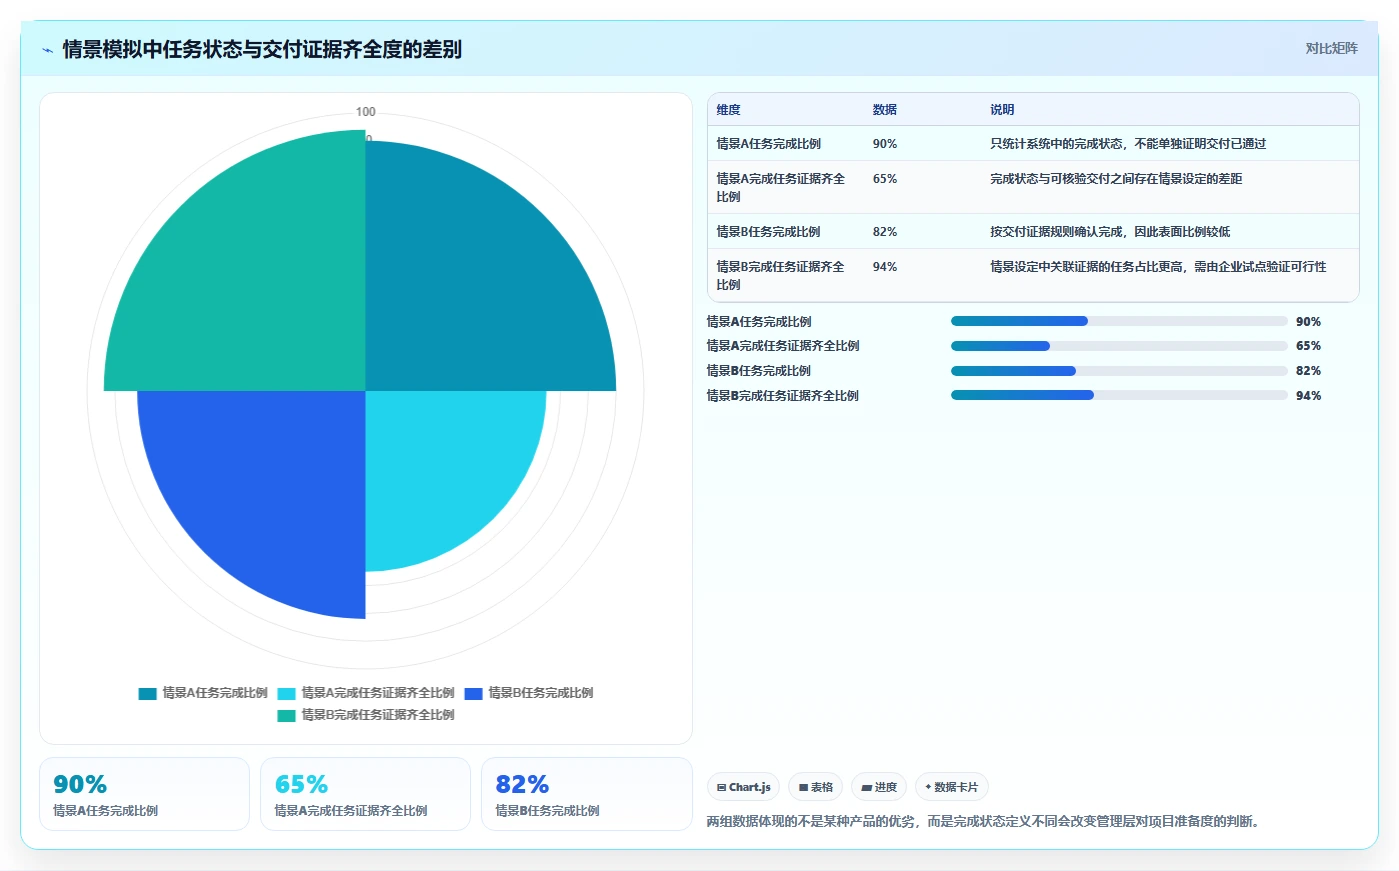This screenshot has height=871, width=1399.
Task: Click progress bar for 情景A任务完成比例
Action: (x=1119, y=321)
